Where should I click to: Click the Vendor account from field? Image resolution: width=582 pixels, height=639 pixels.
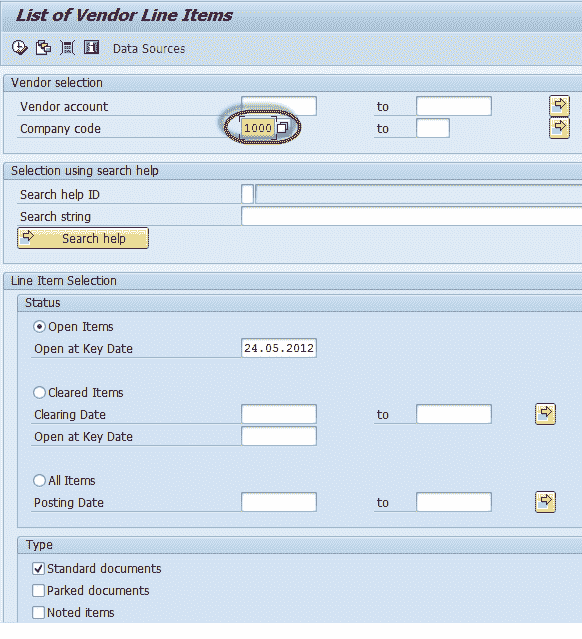[x=279, y=106]
